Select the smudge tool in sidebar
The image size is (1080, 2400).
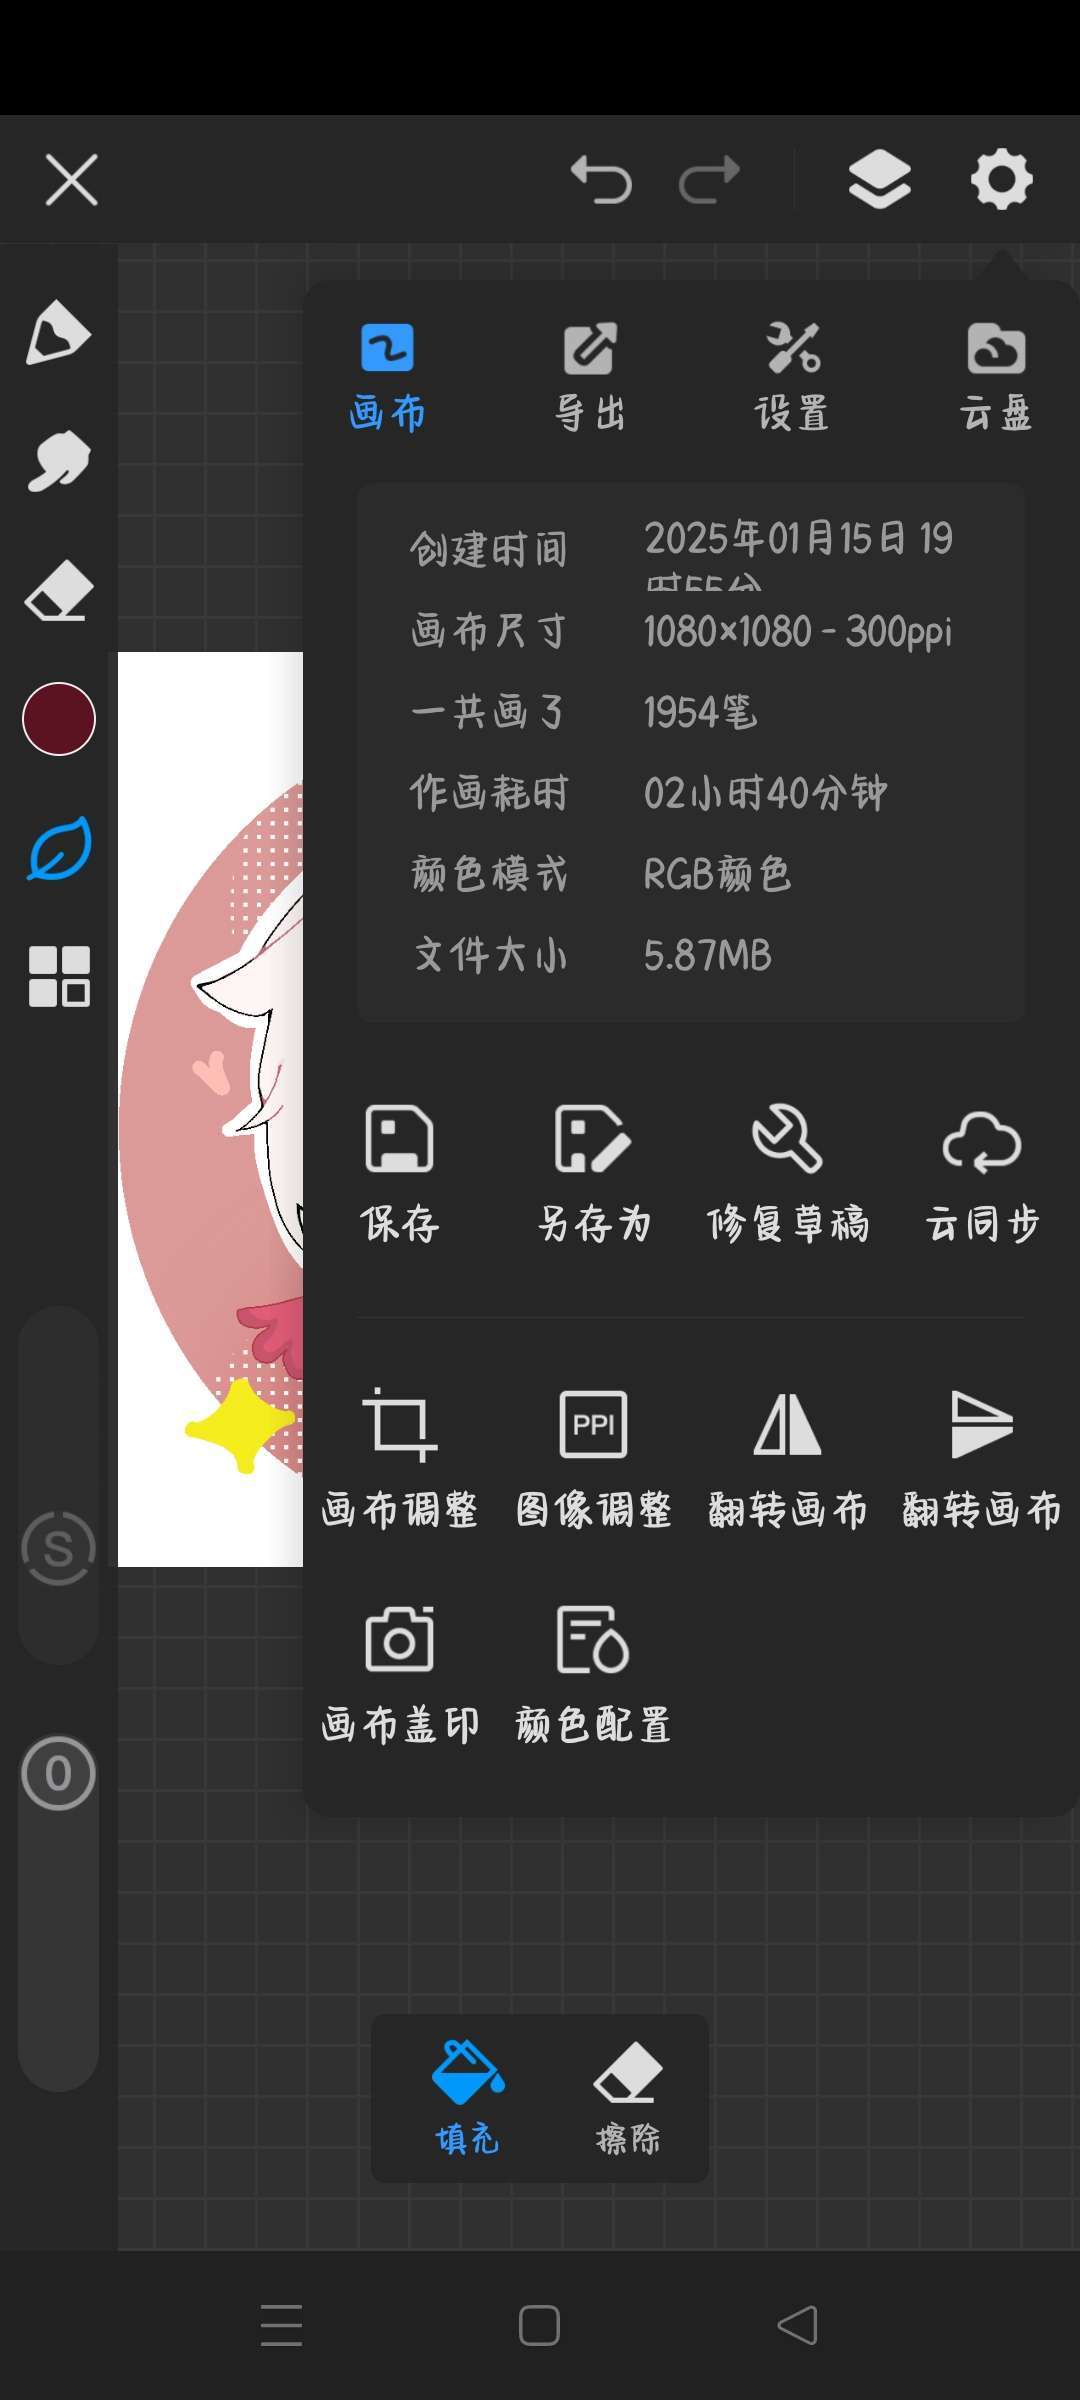click(58, 462)
